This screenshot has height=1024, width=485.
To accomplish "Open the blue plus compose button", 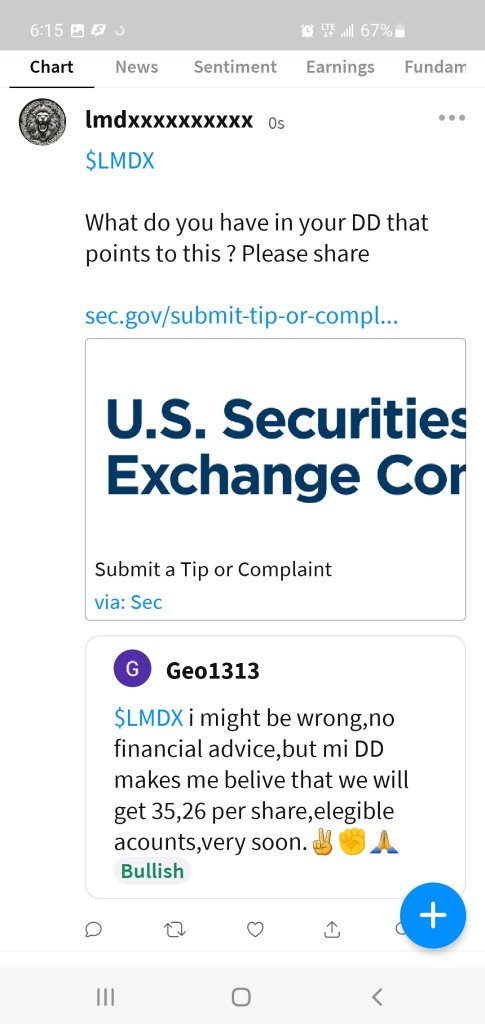I will coord(433,915).
